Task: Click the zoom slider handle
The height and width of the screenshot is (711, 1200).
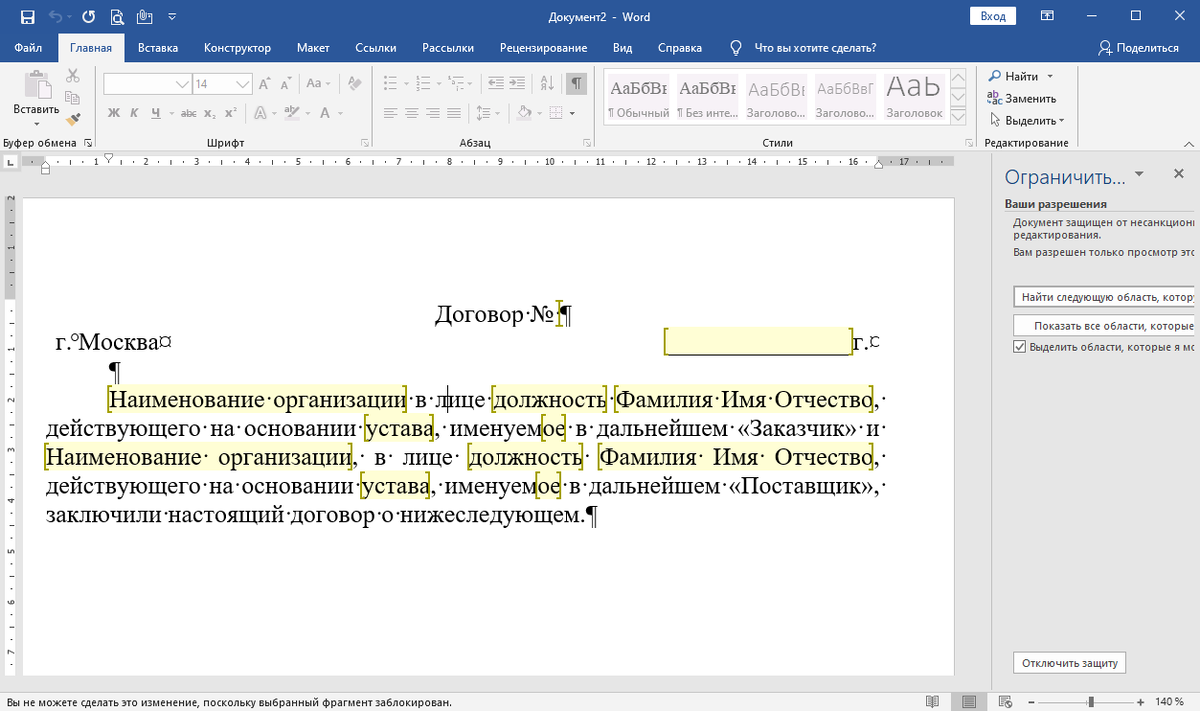Action: (1090, 701)
